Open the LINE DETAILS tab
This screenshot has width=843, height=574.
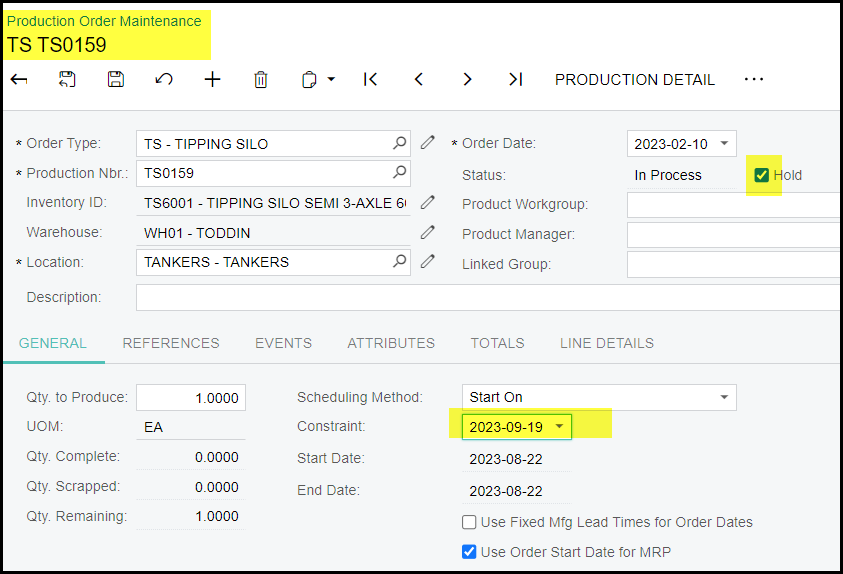[x=606, y=343]
